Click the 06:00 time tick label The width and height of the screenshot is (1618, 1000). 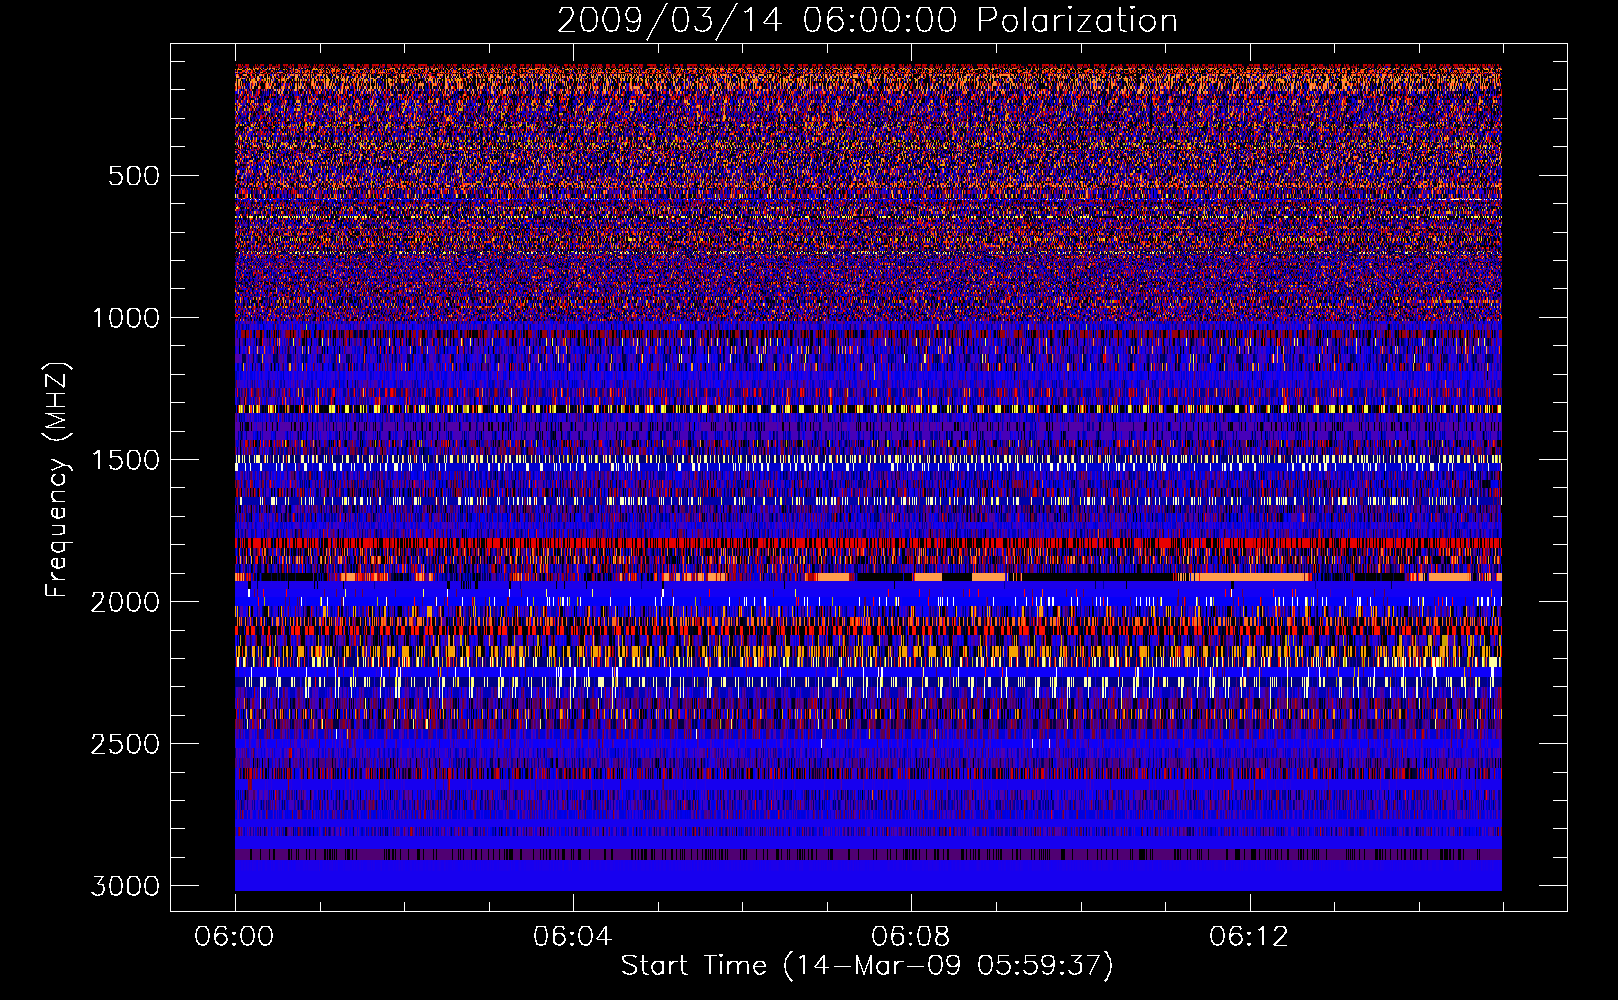pyautogui.click(x=234, y=937)
